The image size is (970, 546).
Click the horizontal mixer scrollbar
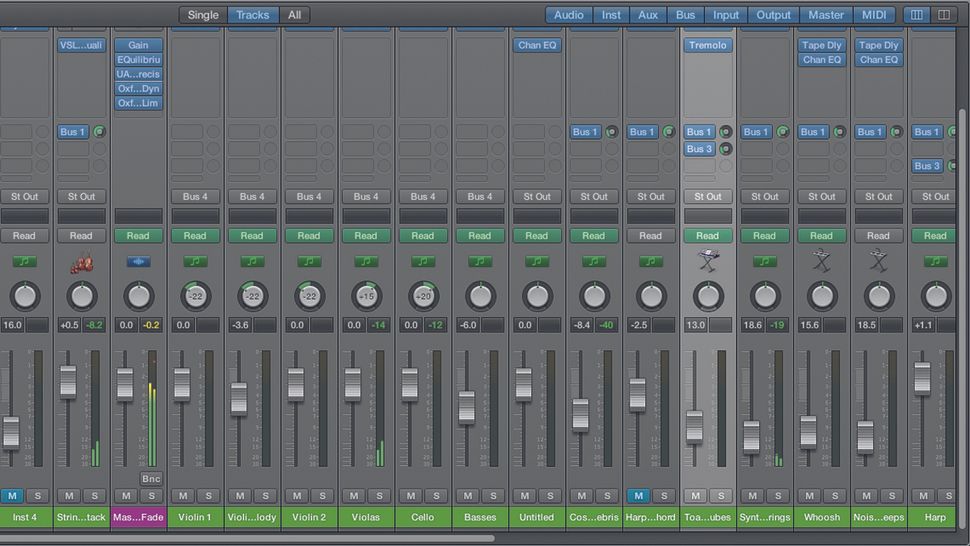coord(247,539)
